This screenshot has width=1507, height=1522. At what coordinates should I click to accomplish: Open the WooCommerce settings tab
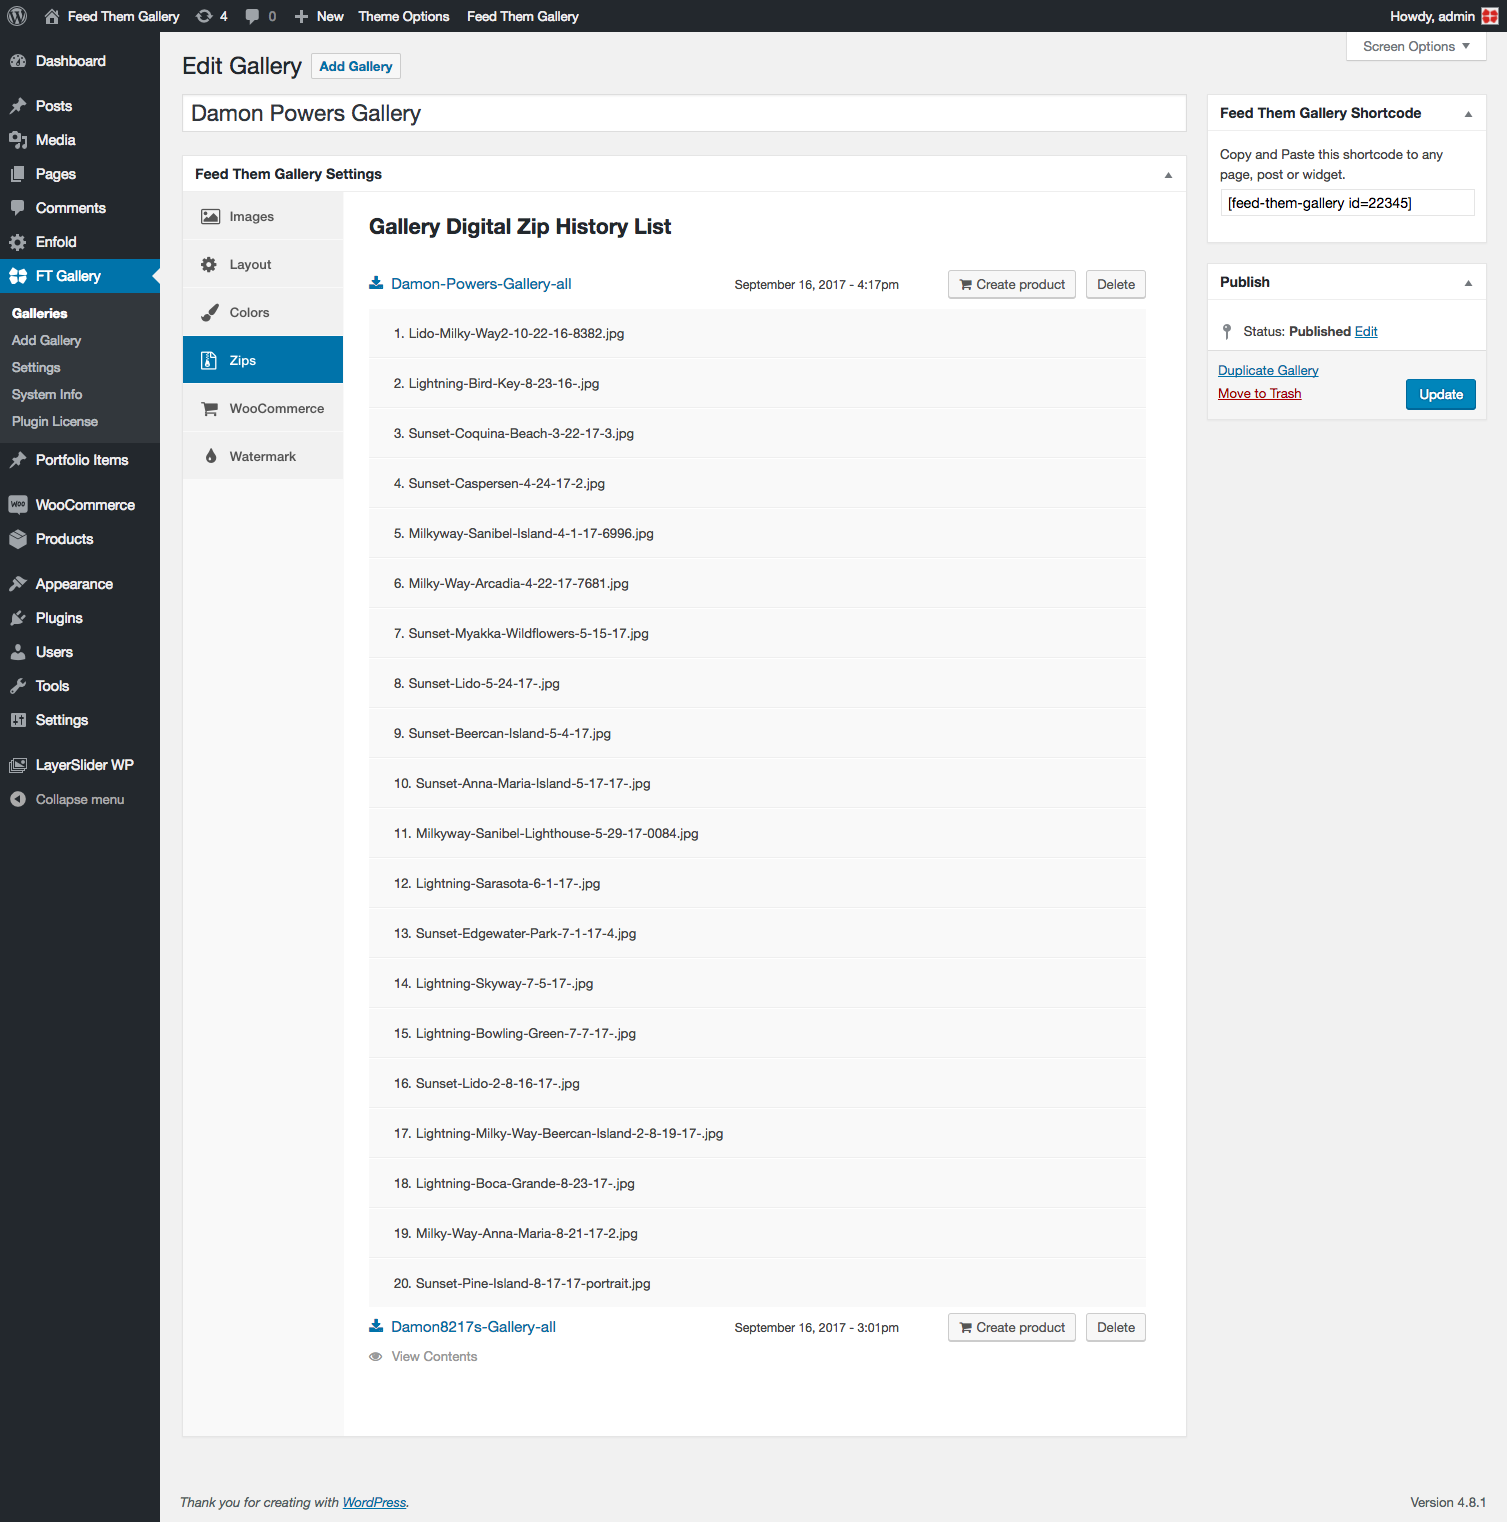pos(263,408)
